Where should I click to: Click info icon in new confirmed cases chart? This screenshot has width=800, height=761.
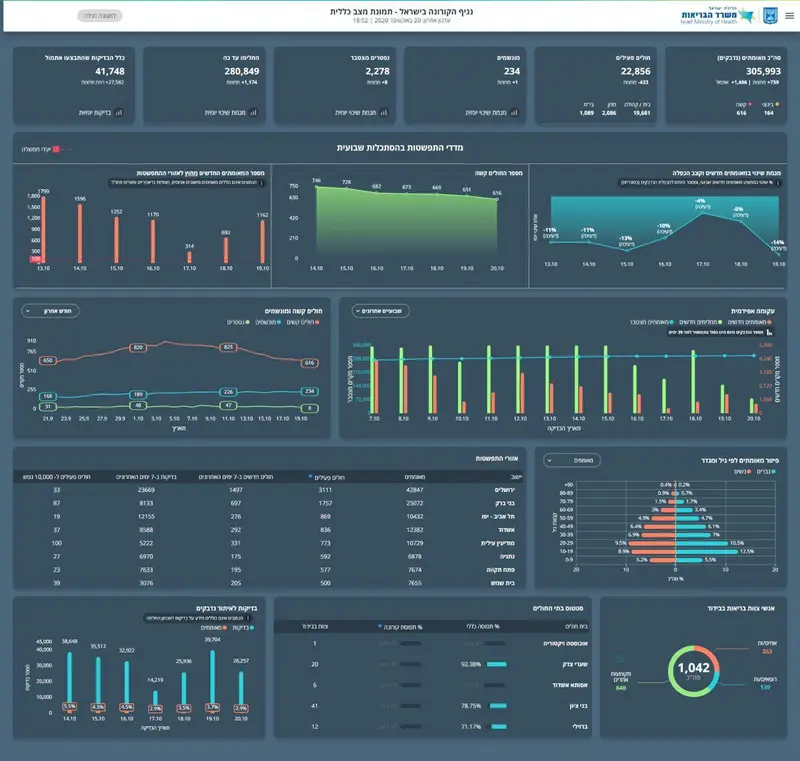(x=262, y=183)
